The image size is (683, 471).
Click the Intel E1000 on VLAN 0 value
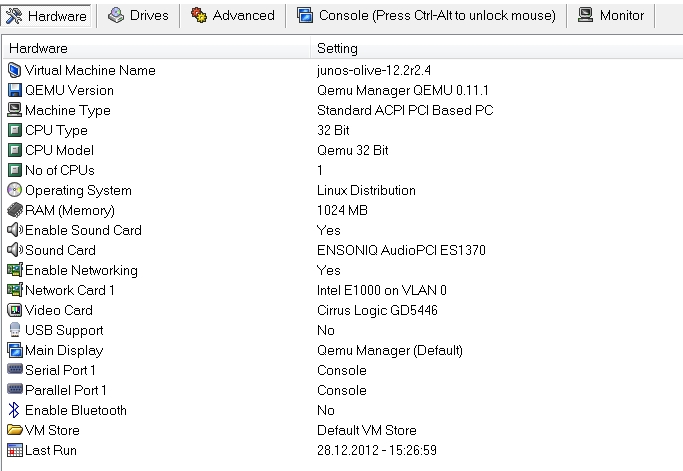(x=382, y=291)
